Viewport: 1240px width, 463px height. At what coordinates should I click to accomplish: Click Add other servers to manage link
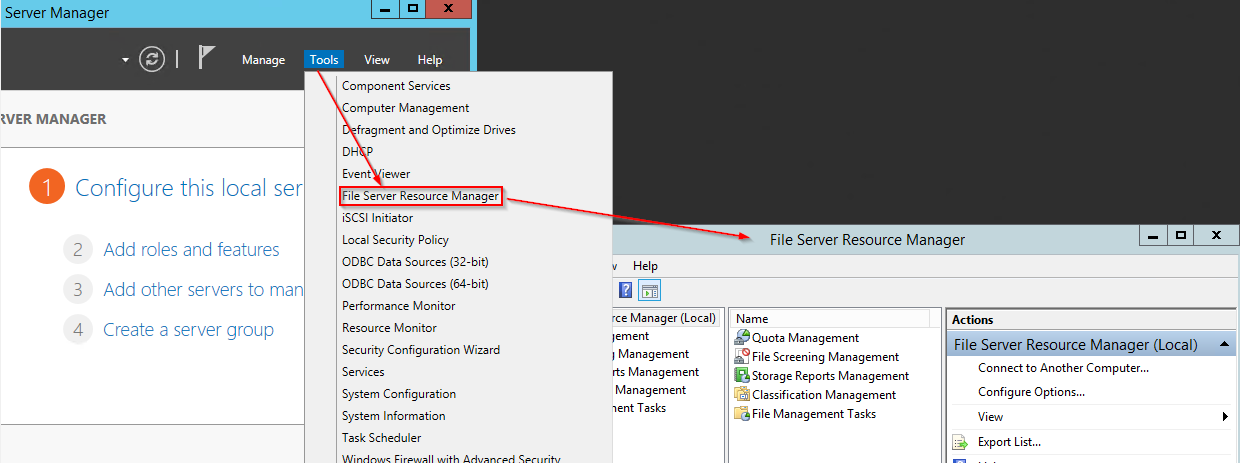203,290
